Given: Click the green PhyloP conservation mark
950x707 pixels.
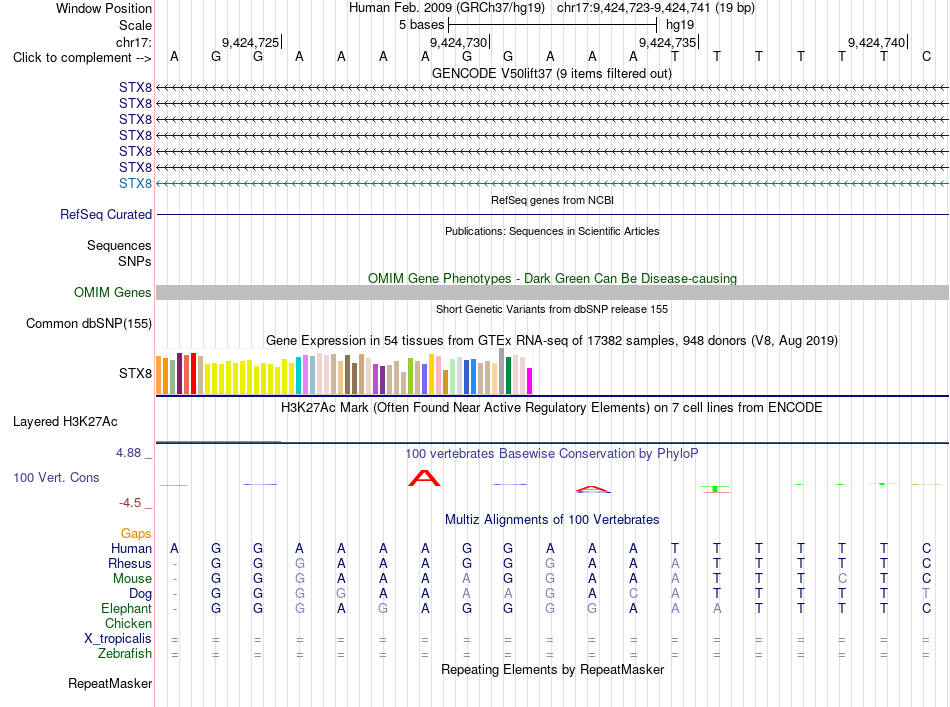Looking at the screenshot, I should pyautogui.click(x=715, y=488).
